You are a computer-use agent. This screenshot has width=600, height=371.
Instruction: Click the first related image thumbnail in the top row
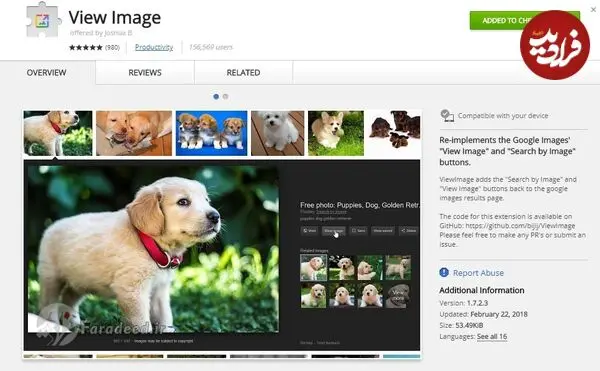coord(313,268)
